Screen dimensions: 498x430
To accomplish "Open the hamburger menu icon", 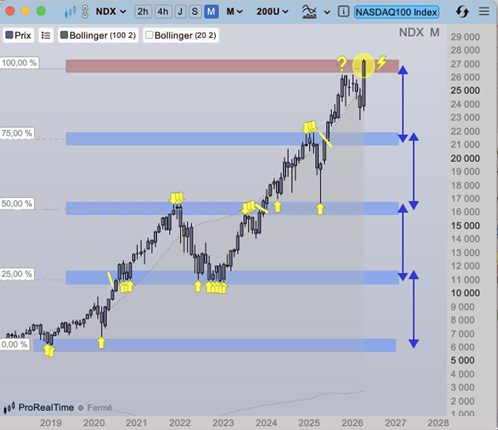I will (484, 11).
